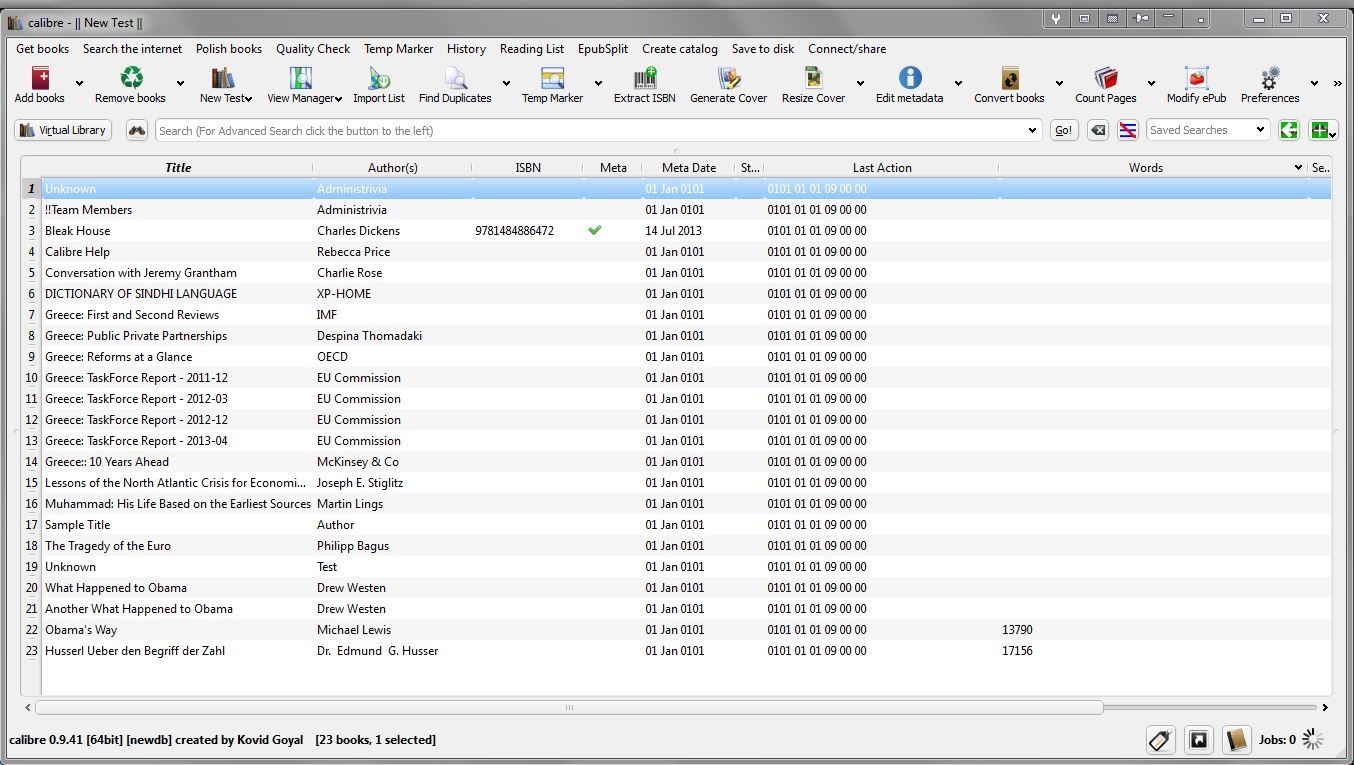Open Find Duplicates tool
This screenshot has width=1354, height=765.
click(455, 78)
